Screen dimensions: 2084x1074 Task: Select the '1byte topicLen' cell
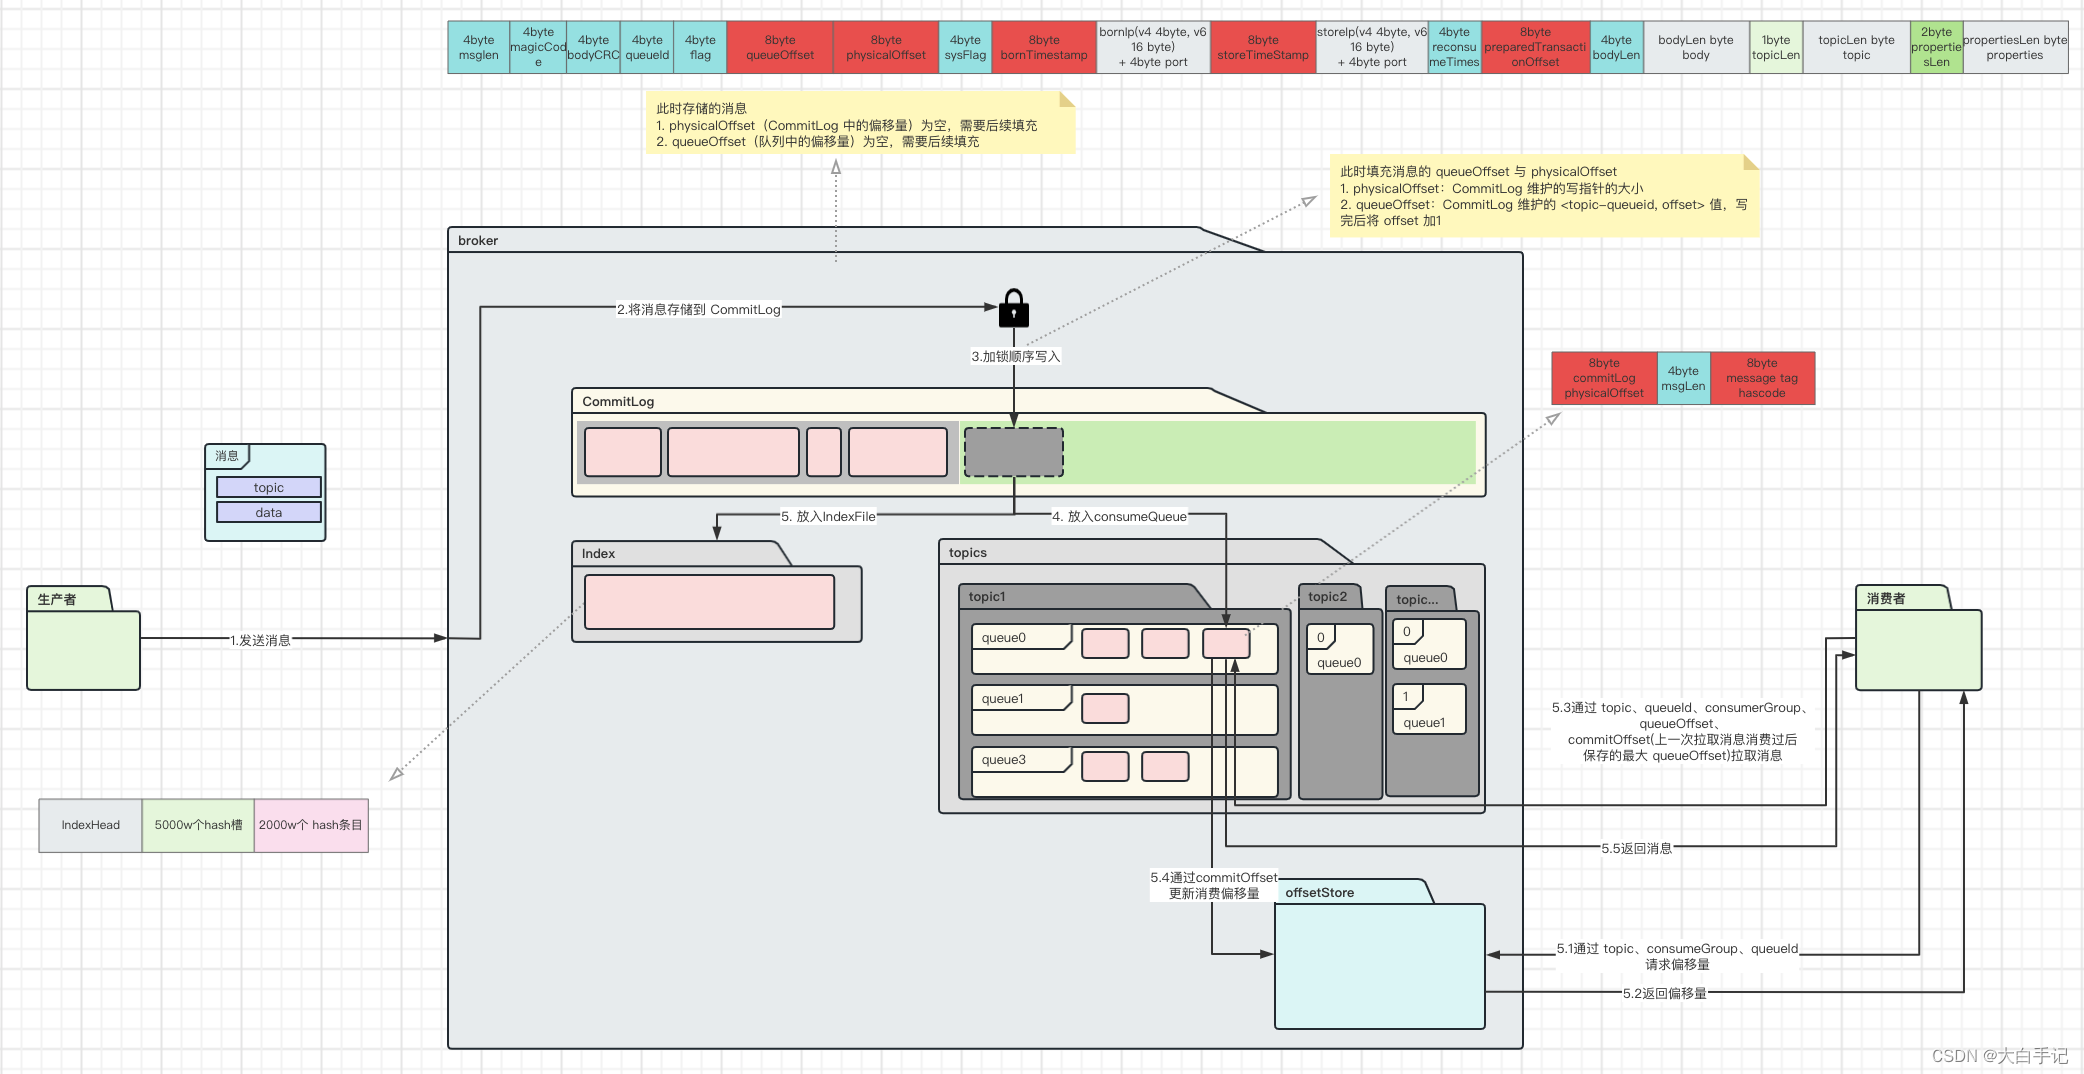point(1776,47)
